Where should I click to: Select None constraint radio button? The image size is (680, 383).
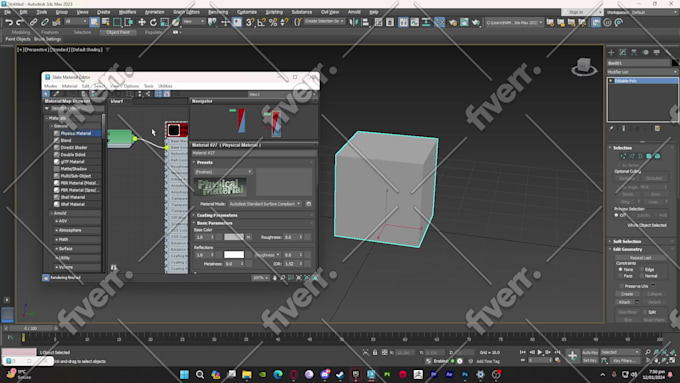620,269
